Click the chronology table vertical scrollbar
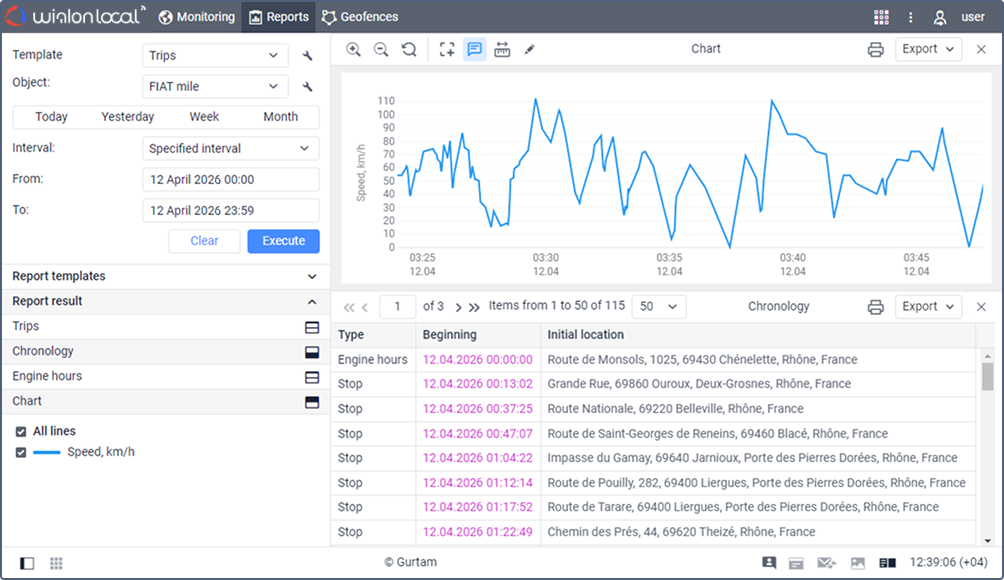 click(x=988, y=376)
